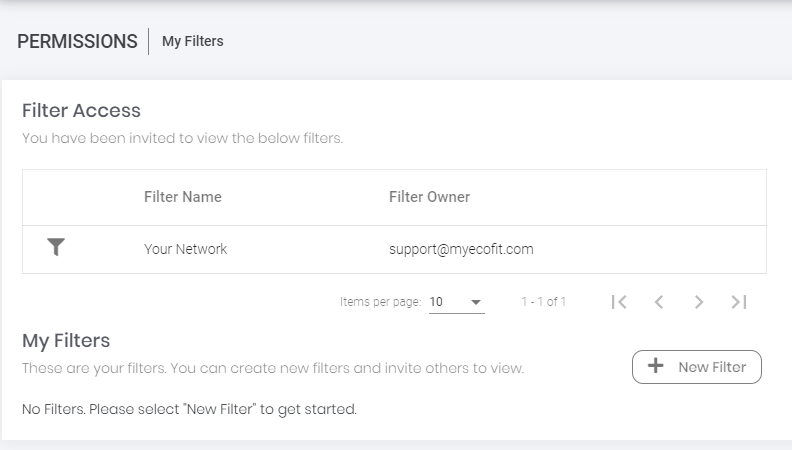Click the items per page dropdown arrow

(x=476, y=302)
